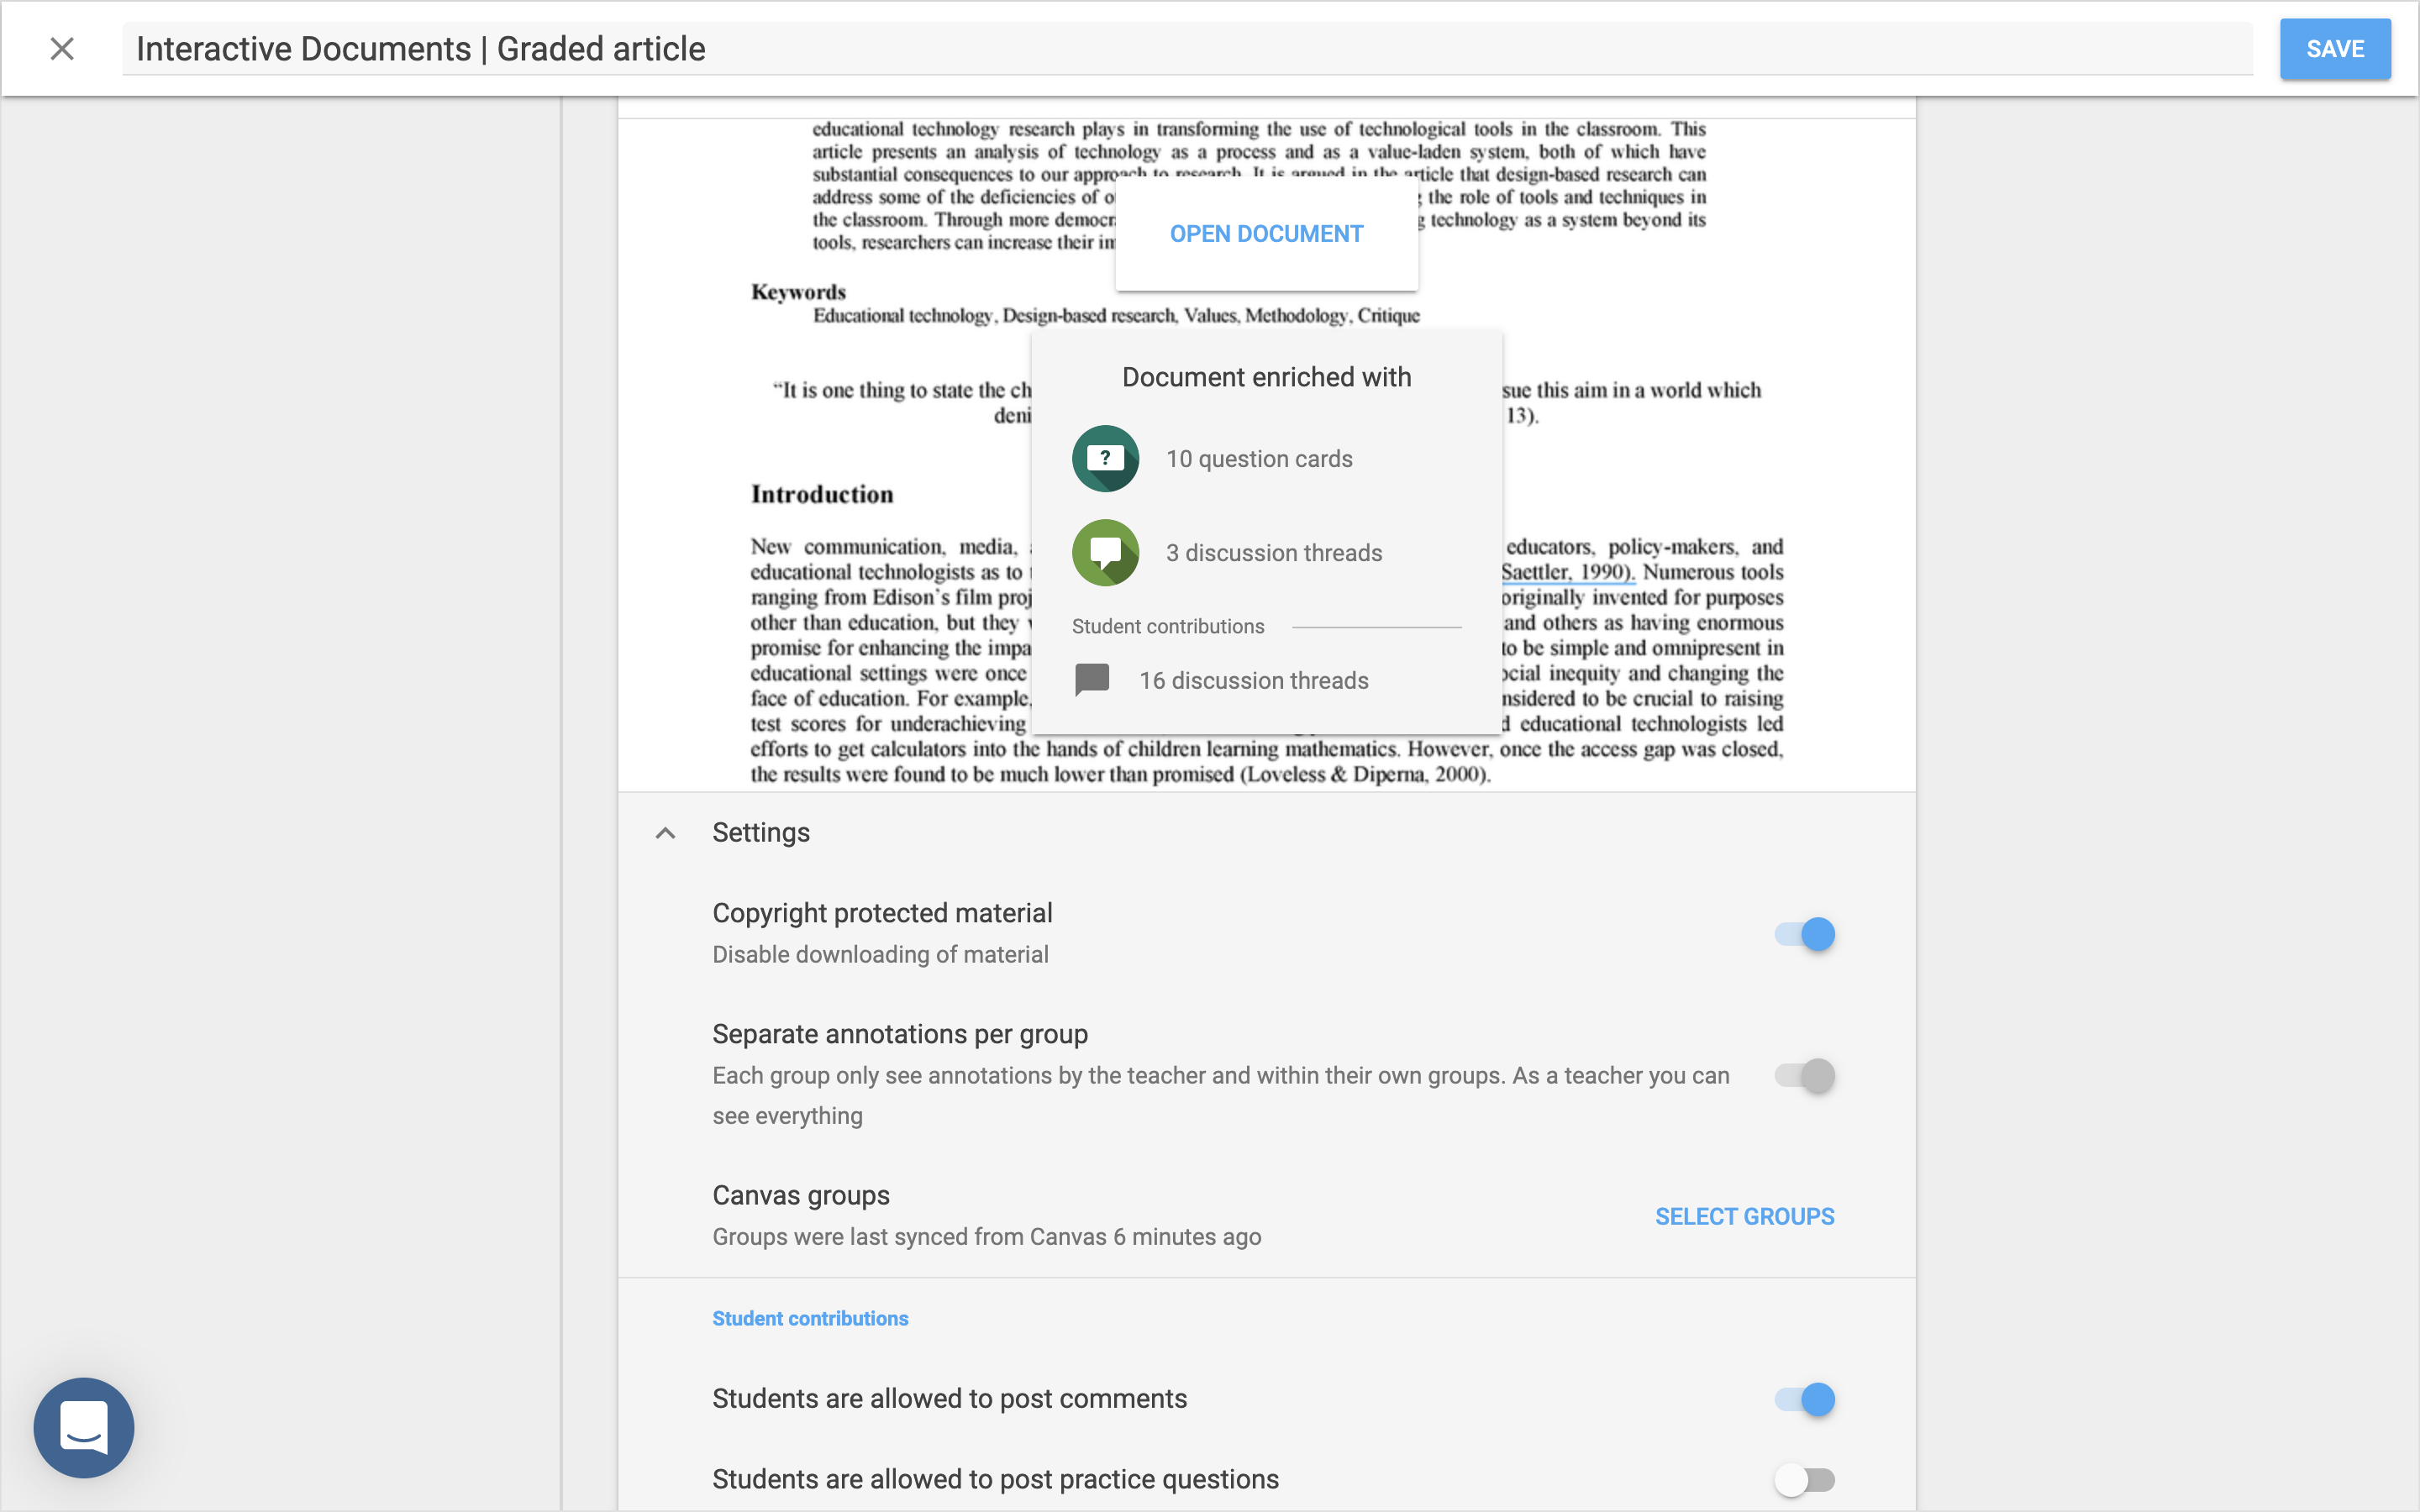
Task: Click the Settings header label
Action: click(x=761, y=833)
